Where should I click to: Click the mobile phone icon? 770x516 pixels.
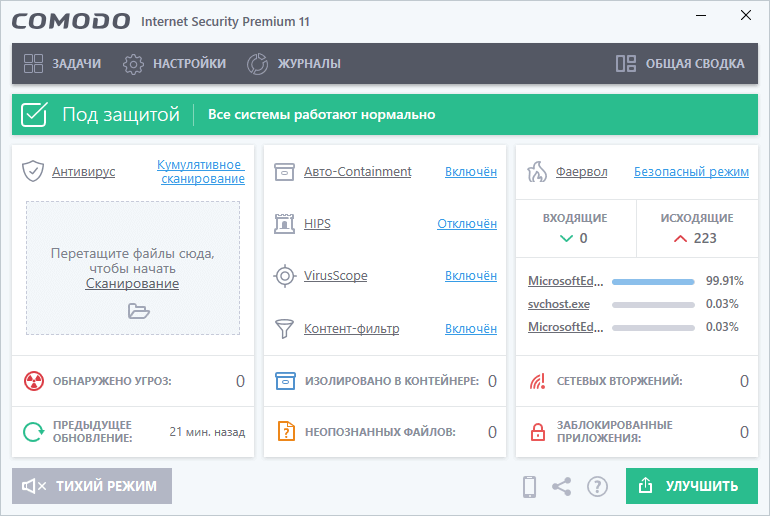click(x=530, y=486)
